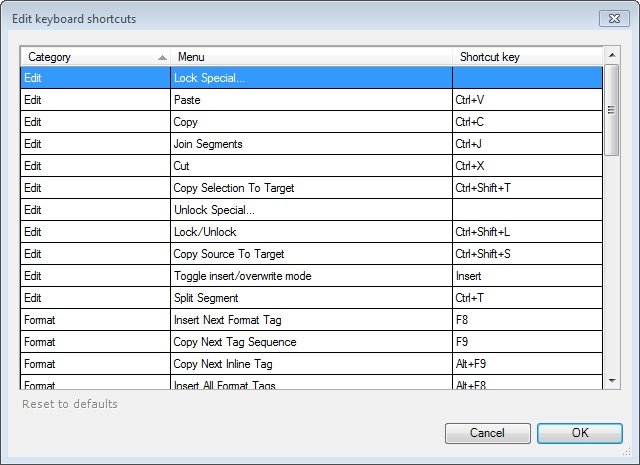Edit the F8 shortcut key cell

(526, 320)
